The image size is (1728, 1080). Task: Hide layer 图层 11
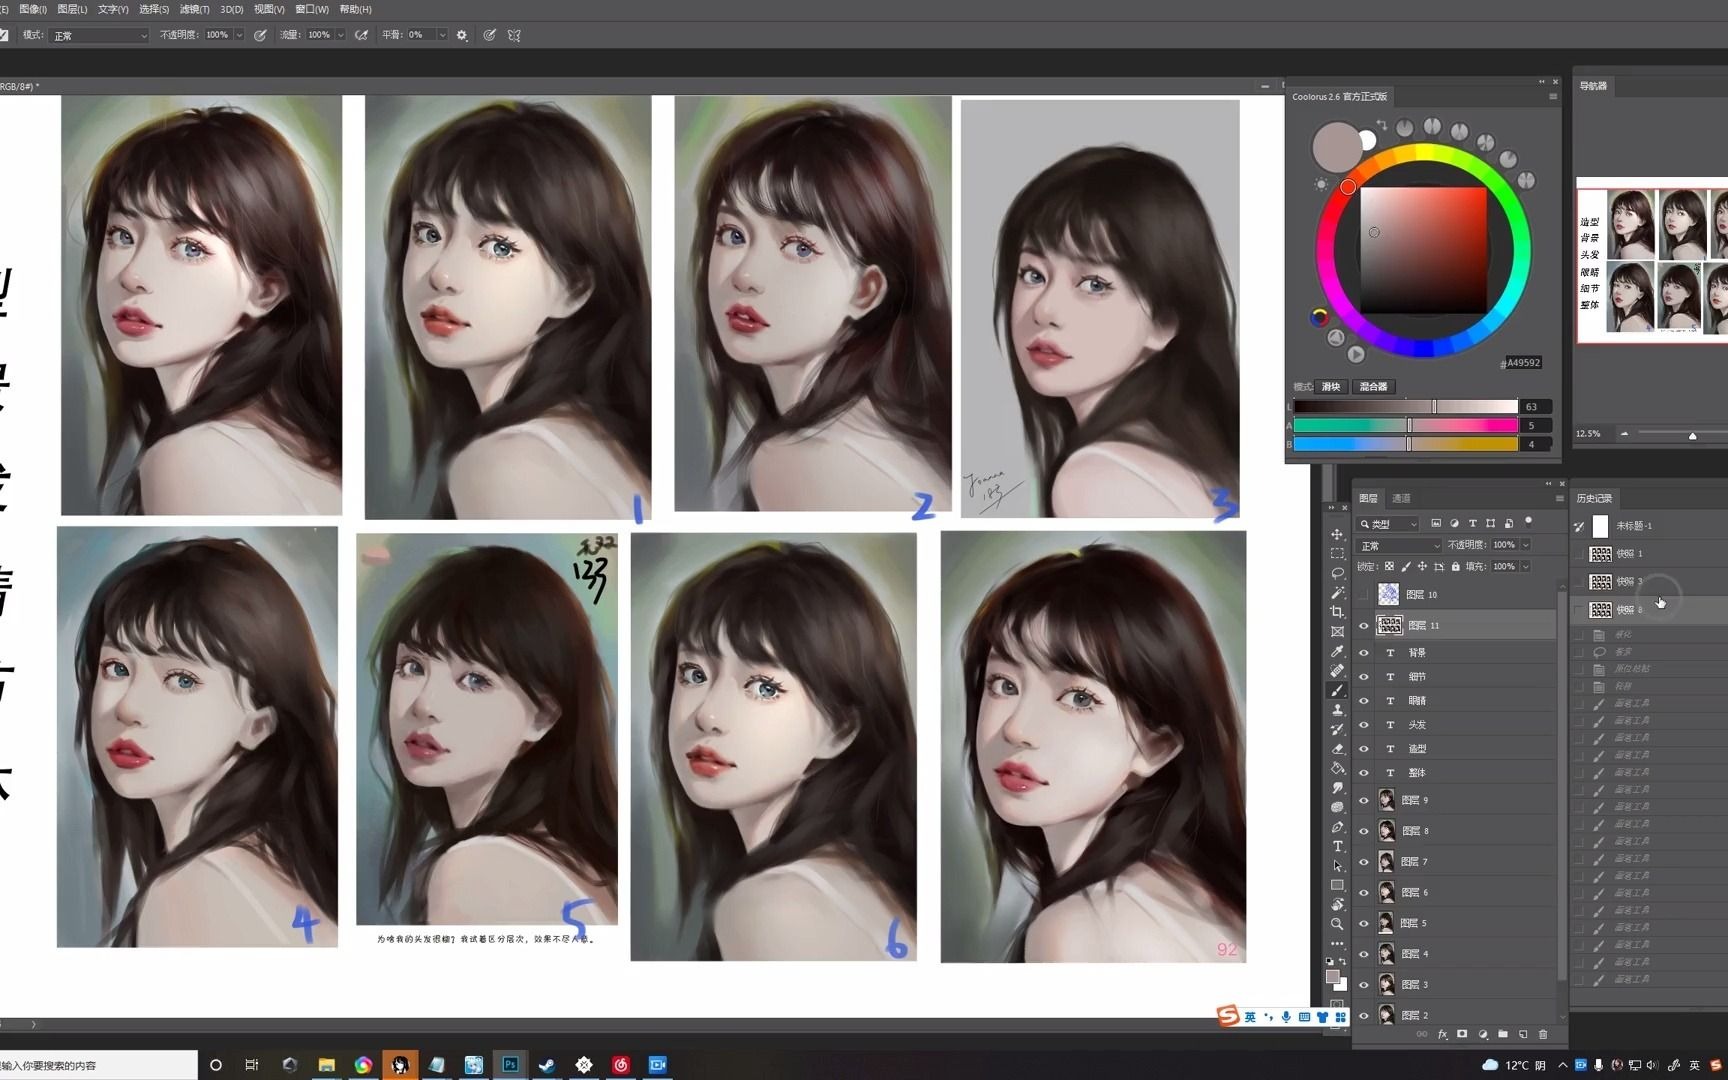1363,625
